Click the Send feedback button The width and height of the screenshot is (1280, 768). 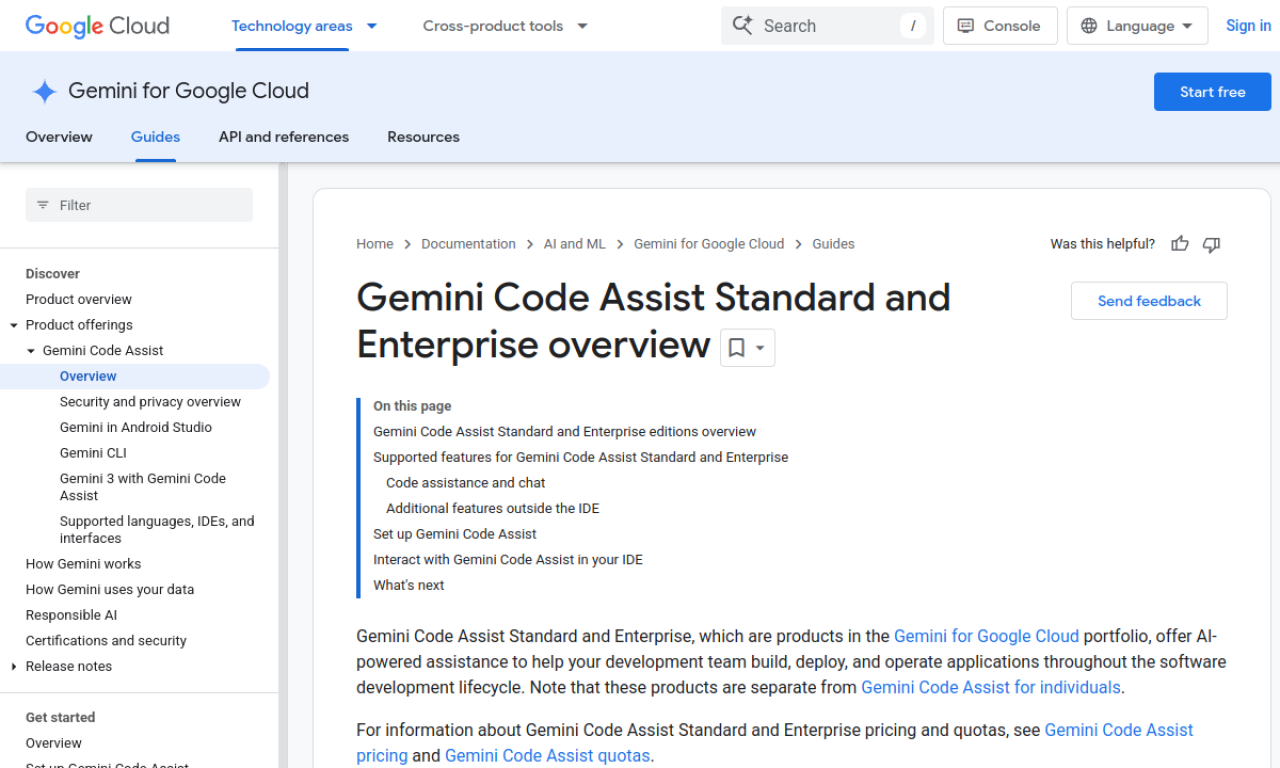(1148, 300)
